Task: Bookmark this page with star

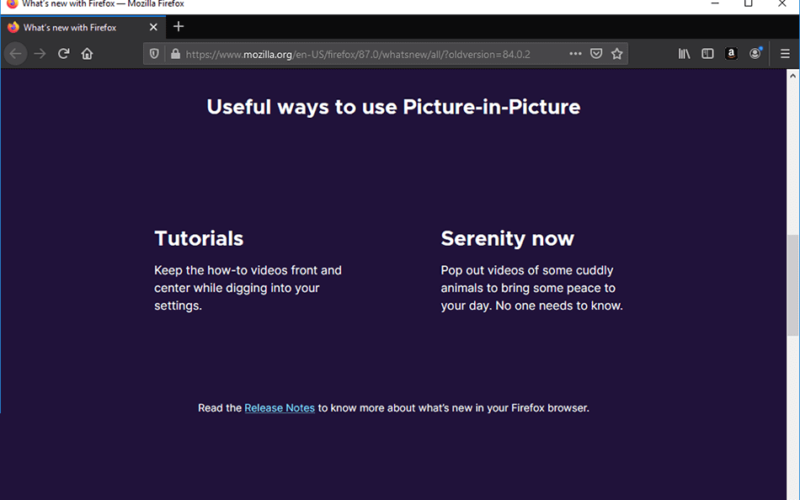Action: click(617, 54)
